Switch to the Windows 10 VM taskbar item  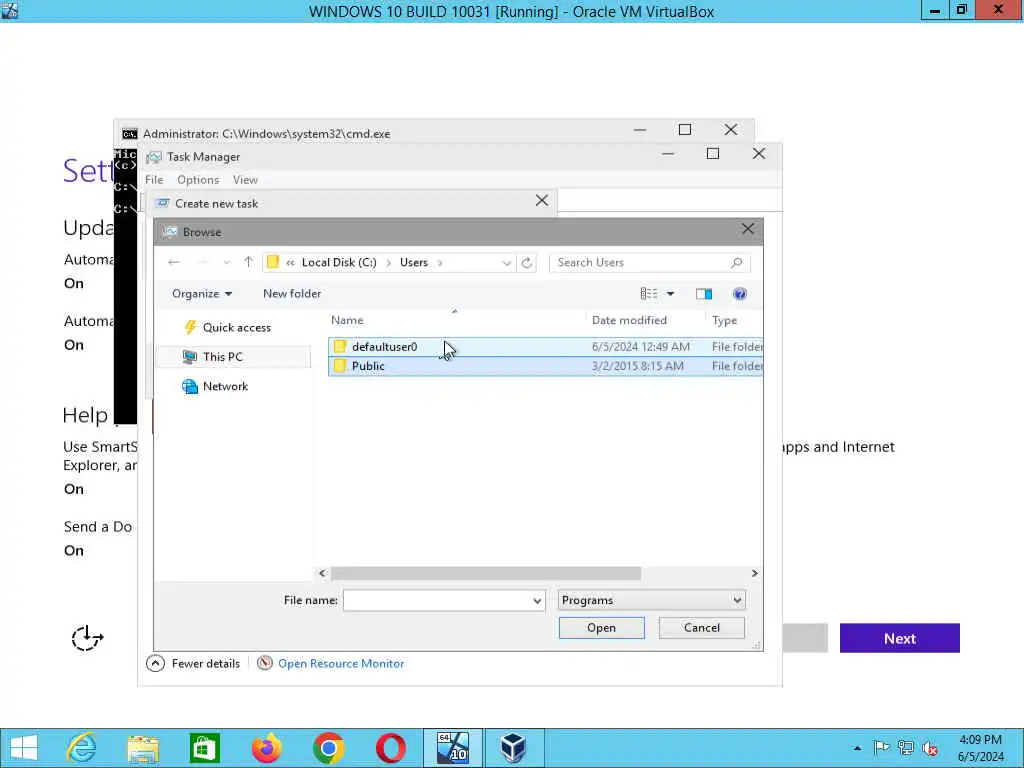tap(453, 748)
